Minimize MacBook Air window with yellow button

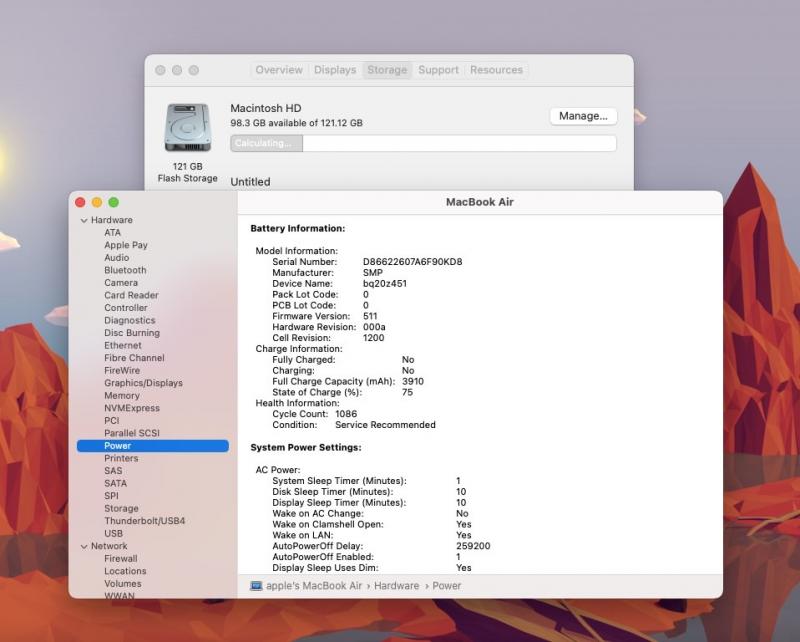click(97, 203)
